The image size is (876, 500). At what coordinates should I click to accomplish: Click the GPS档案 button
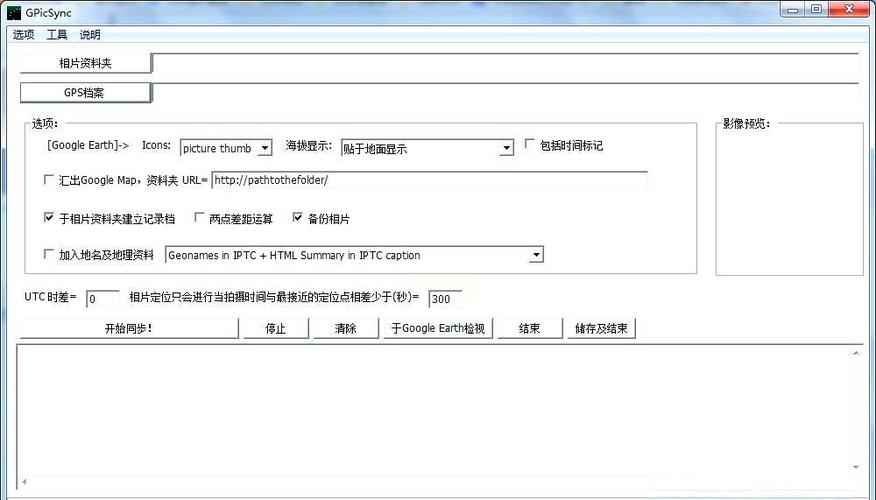(x=85, y=93)
